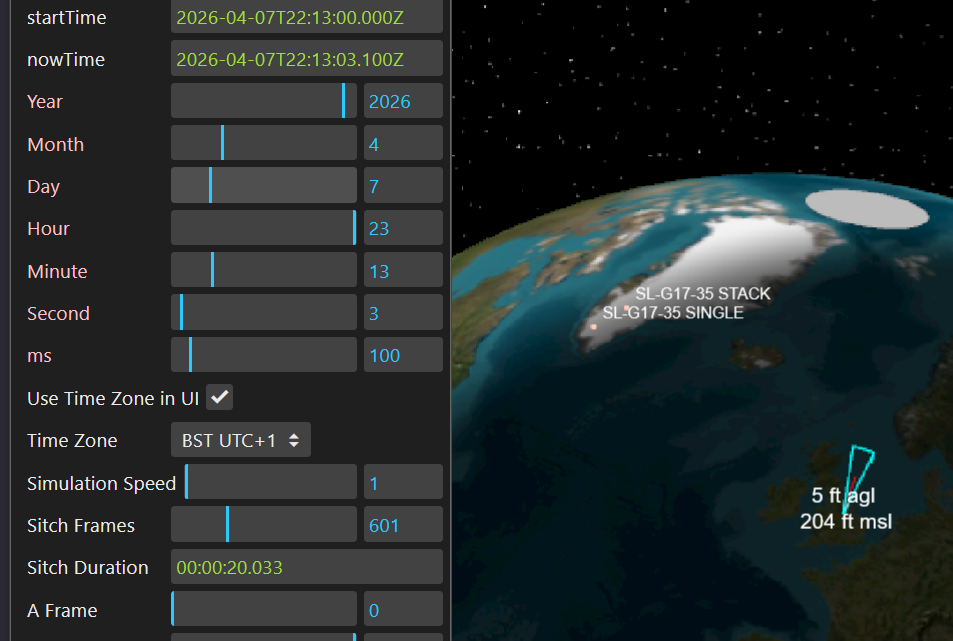The width and height of the screenshot is (953, 641).
Task: Click the Hour slider bar
Action: coord(264,228)
